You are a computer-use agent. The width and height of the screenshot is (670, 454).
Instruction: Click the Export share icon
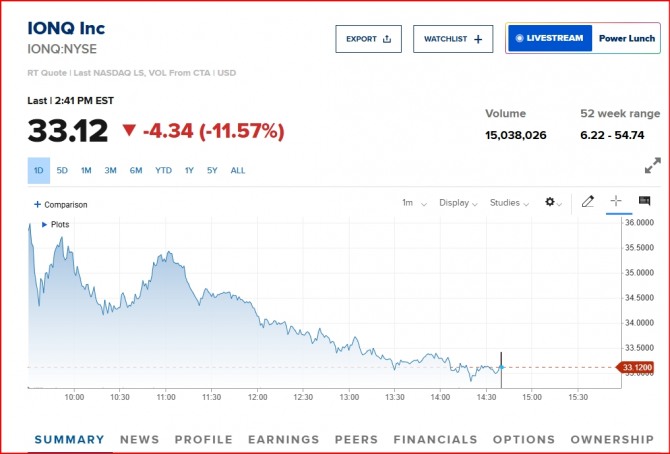tap(387, 39)
